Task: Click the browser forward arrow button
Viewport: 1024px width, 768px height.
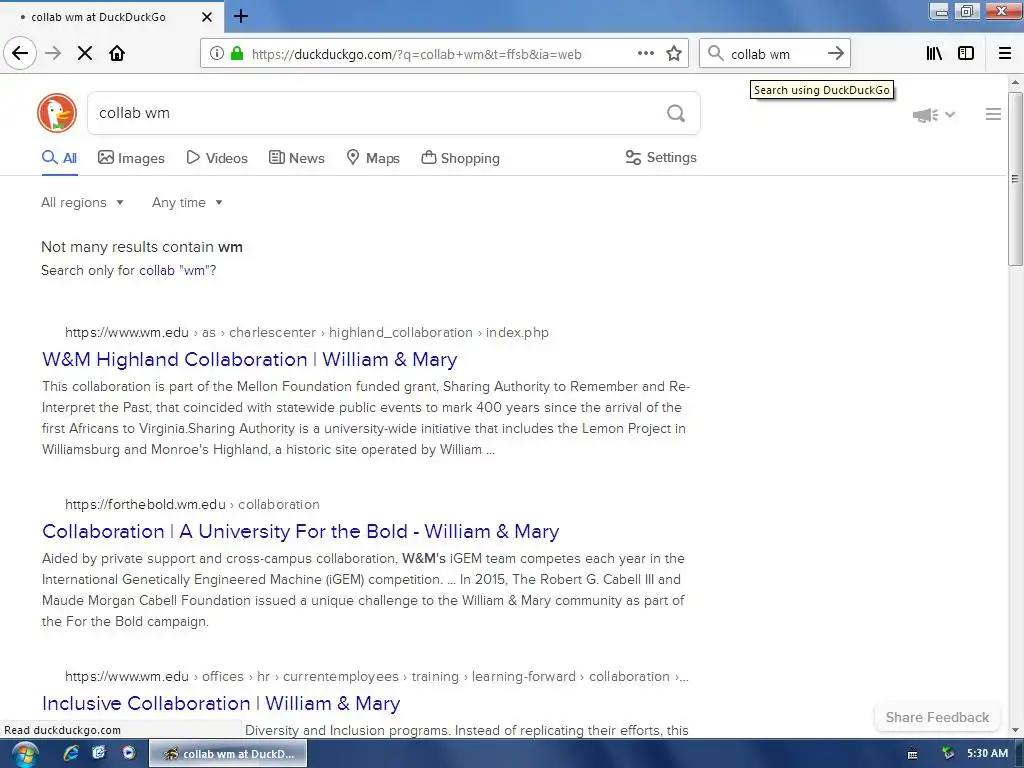Action: pos(53,53)
